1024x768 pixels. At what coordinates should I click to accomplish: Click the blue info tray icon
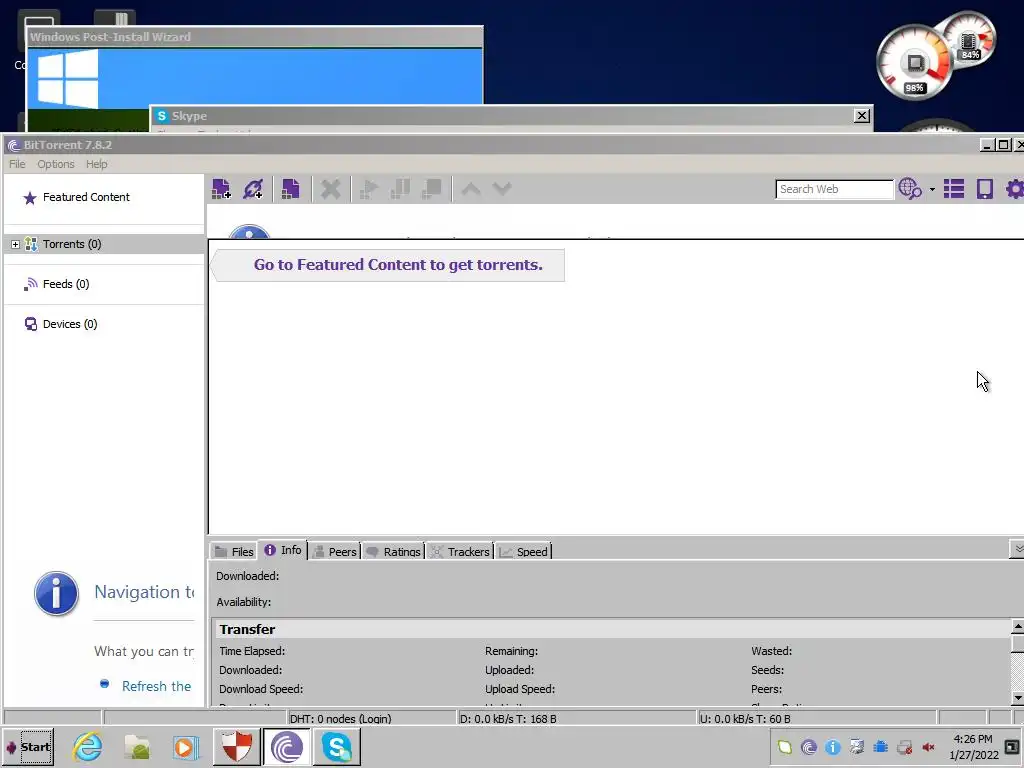(833, 747)
